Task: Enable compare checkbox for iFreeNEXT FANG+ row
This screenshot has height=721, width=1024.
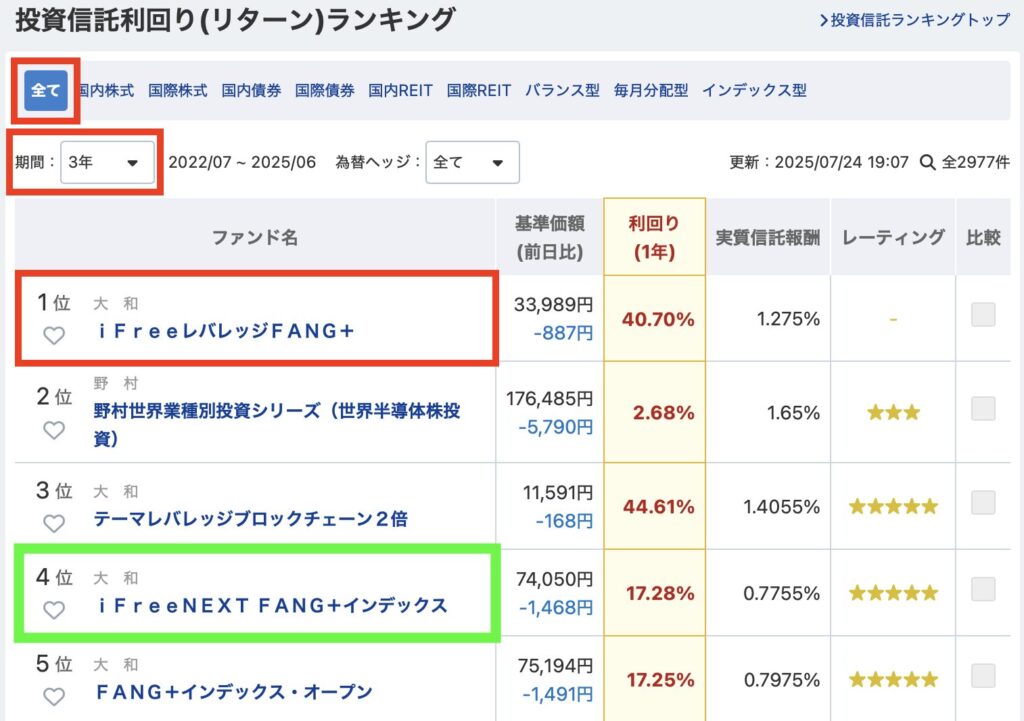Action: click(983, 589)
